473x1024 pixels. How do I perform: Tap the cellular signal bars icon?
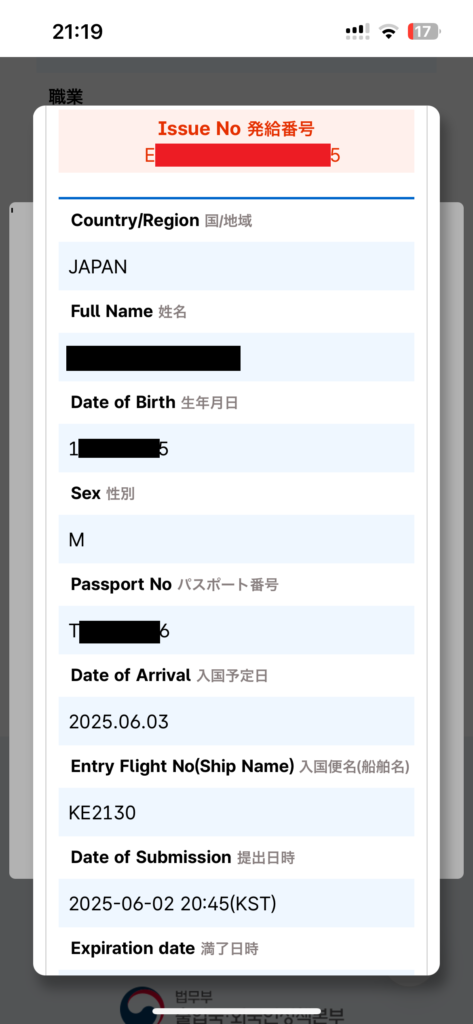[357, 32]
